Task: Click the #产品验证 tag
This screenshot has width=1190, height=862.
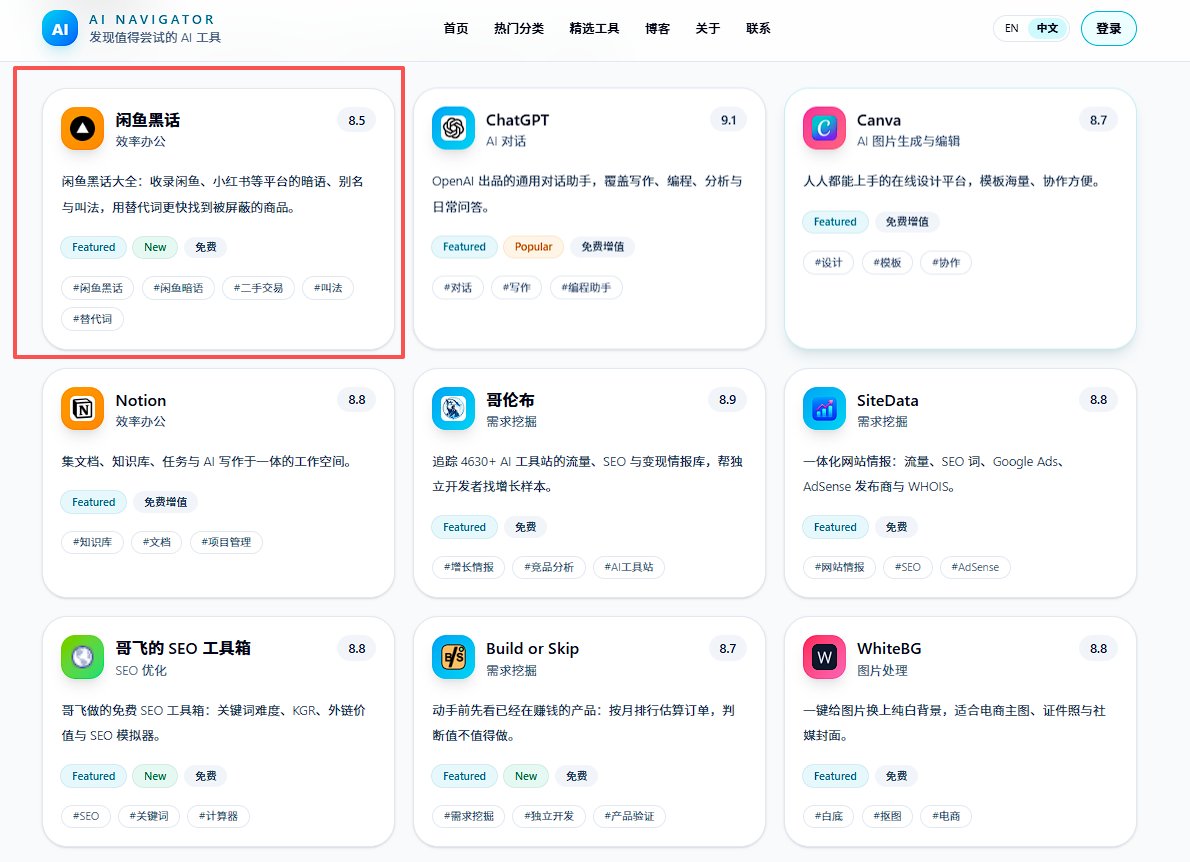Action: click(629, 816)
